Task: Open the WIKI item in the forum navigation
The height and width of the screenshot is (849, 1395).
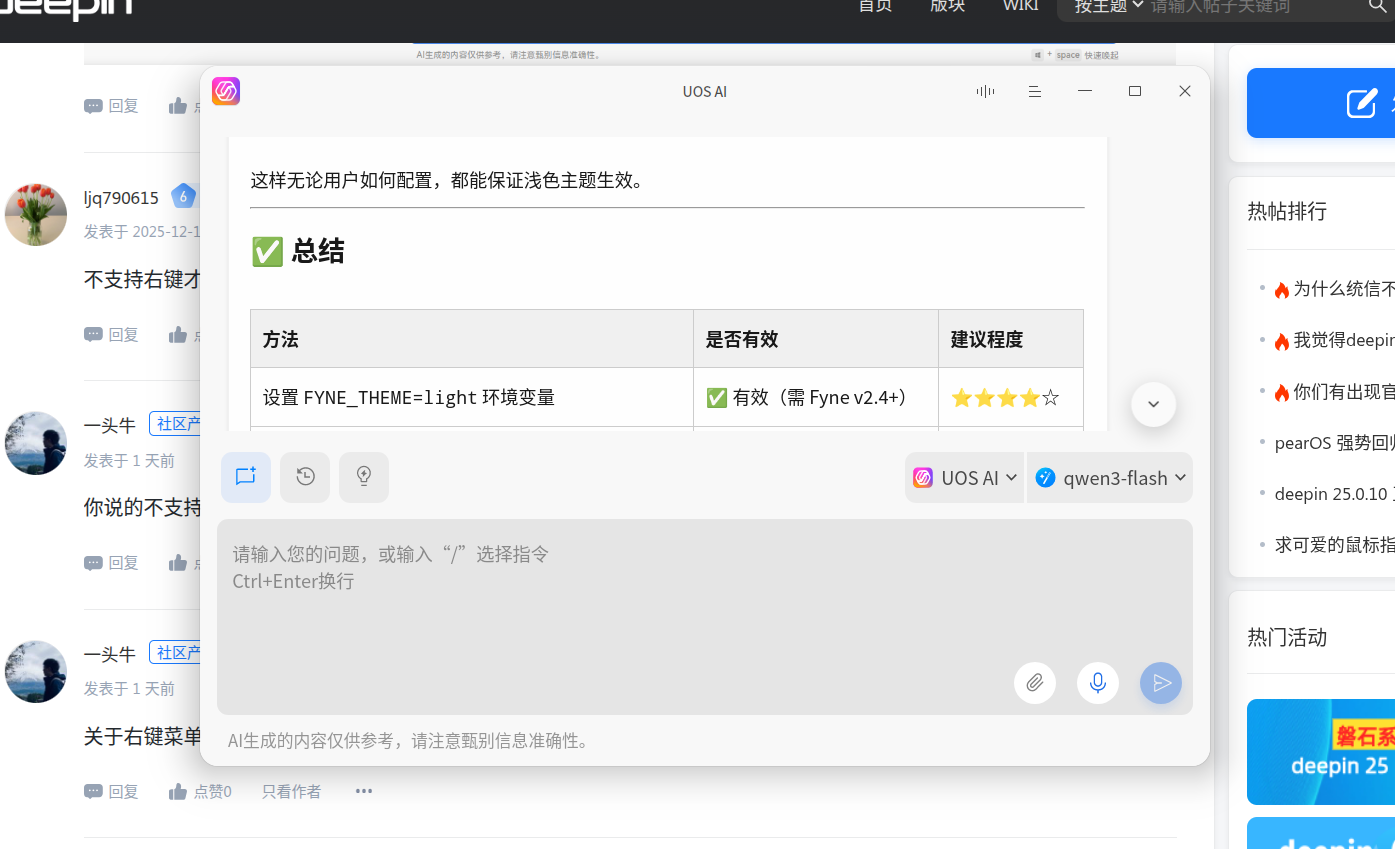Action: click(1020, 6)
